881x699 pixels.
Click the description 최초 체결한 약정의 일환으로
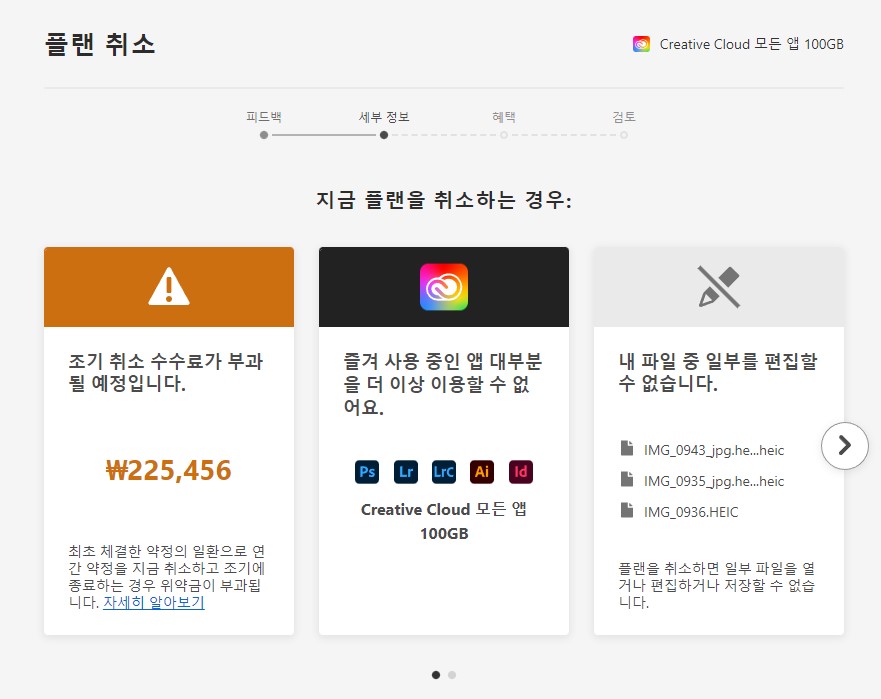pos(166,577)
